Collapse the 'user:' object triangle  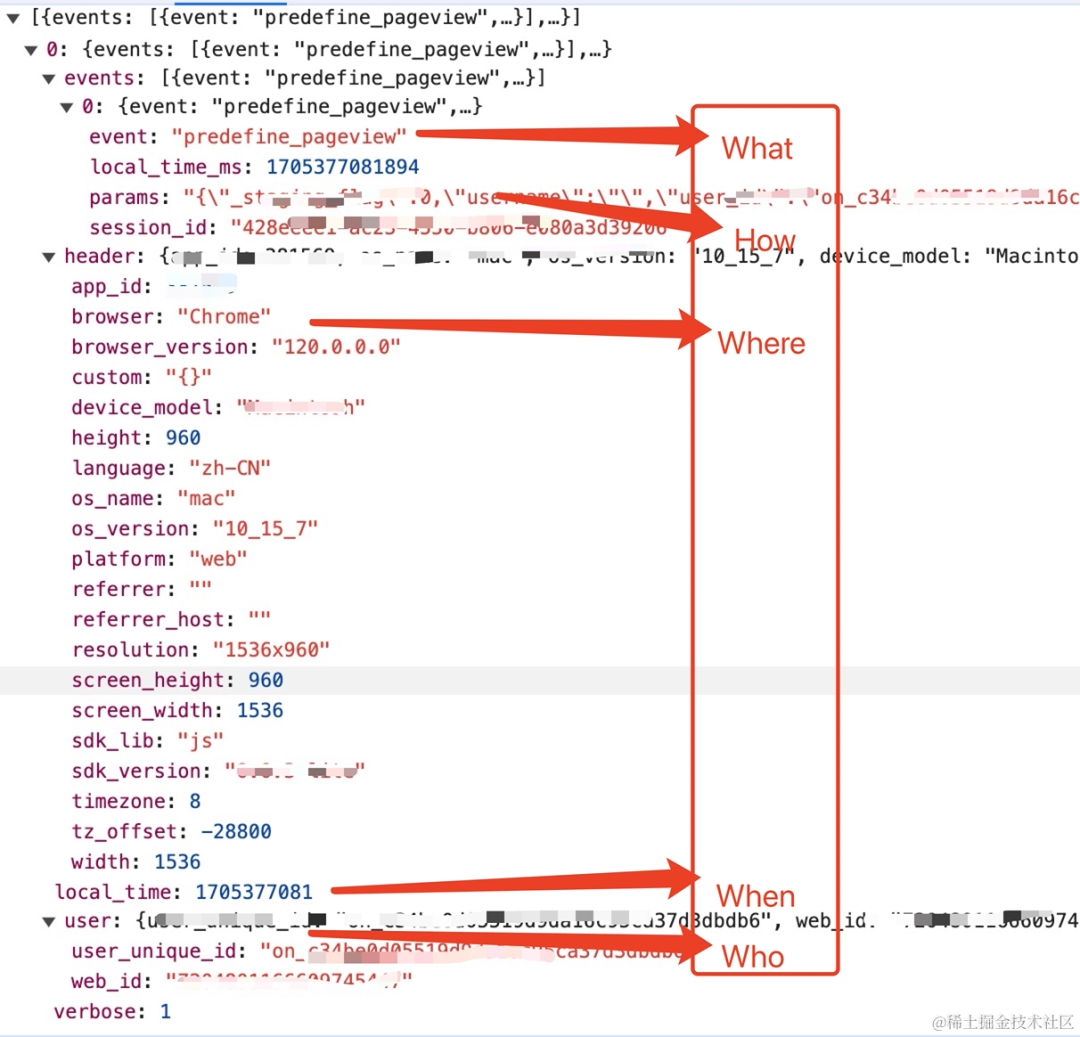point(49,922)
